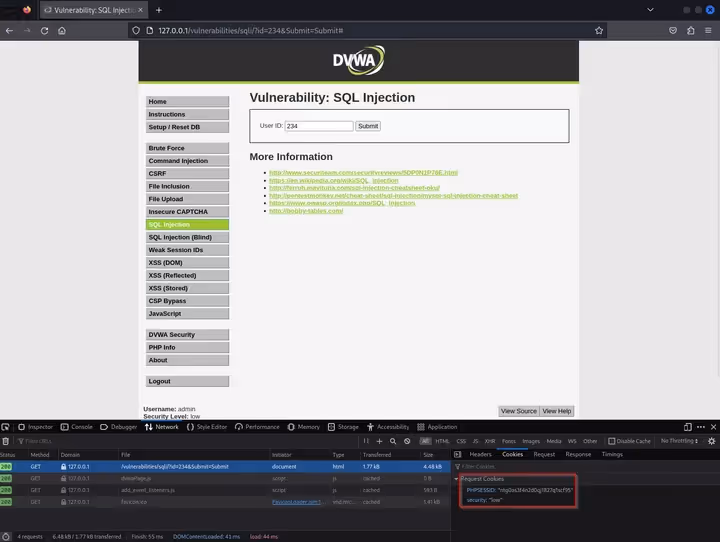
Task: Open the network search magnifier
Action: click(x=393, y=441)
